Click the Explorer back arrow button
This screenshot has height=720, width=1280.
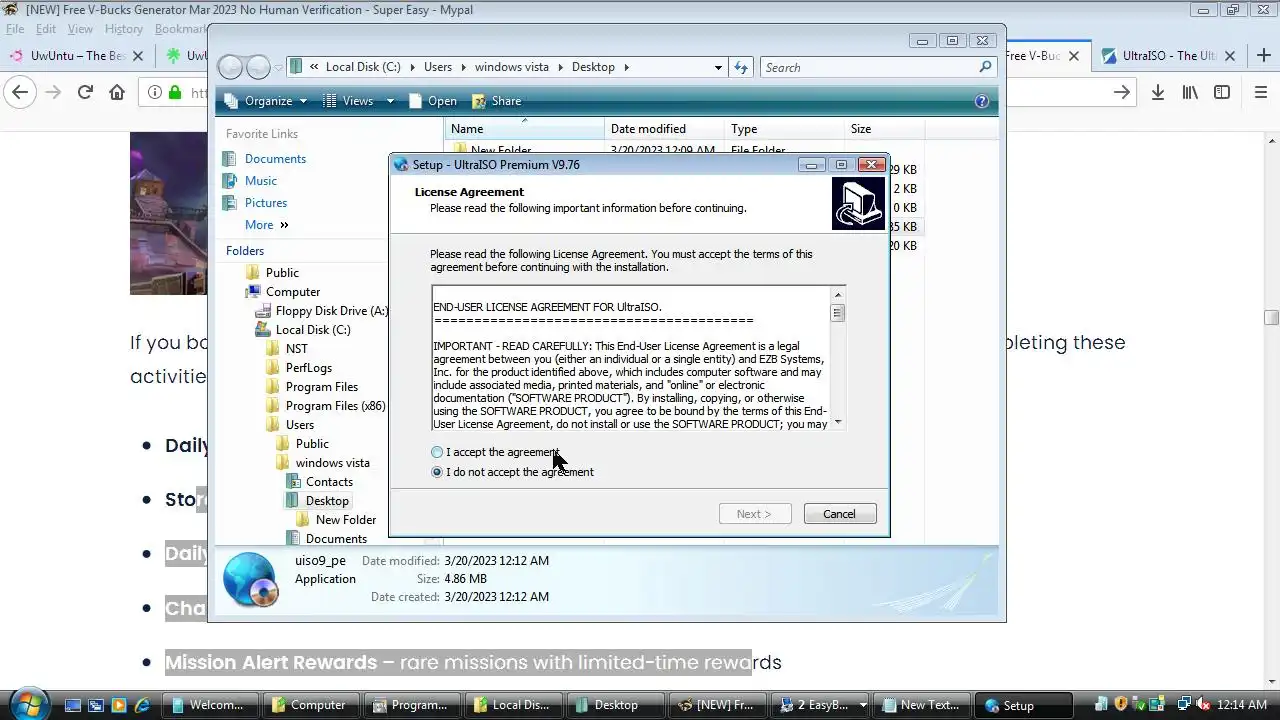[231, 67]
